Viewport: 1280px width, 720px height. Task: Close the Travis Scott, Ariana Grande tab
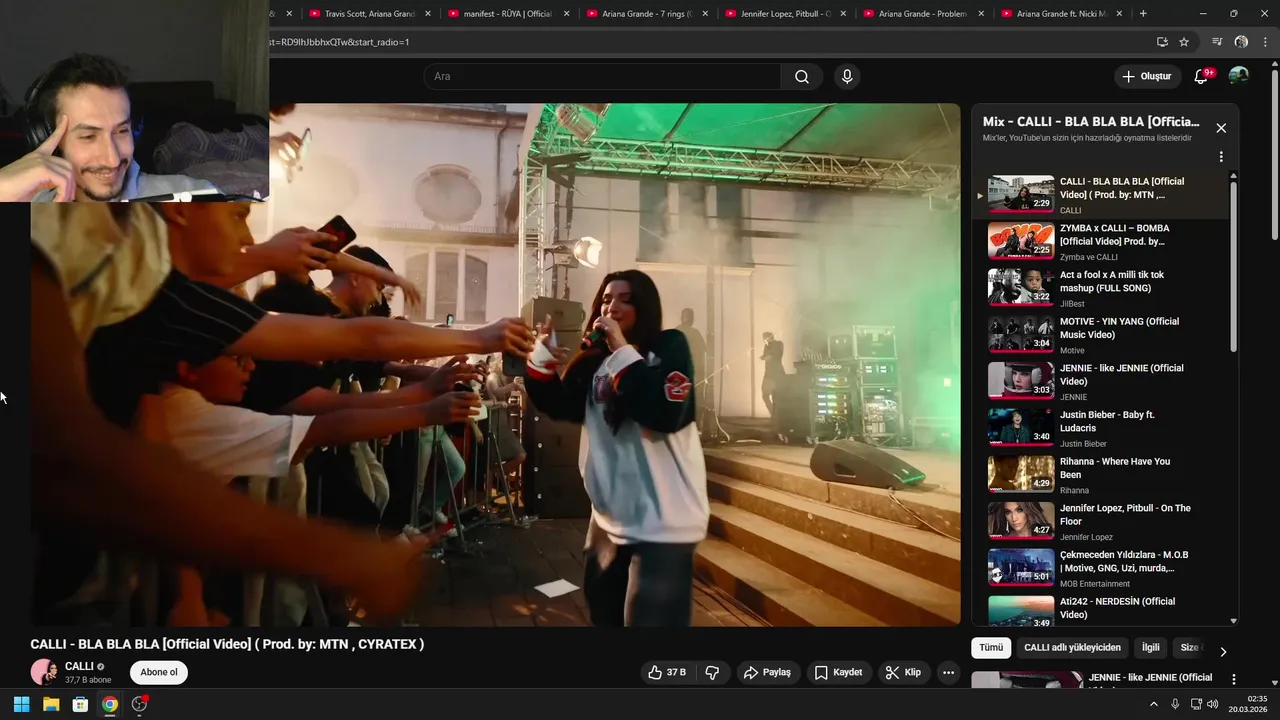tap(428, 14)
